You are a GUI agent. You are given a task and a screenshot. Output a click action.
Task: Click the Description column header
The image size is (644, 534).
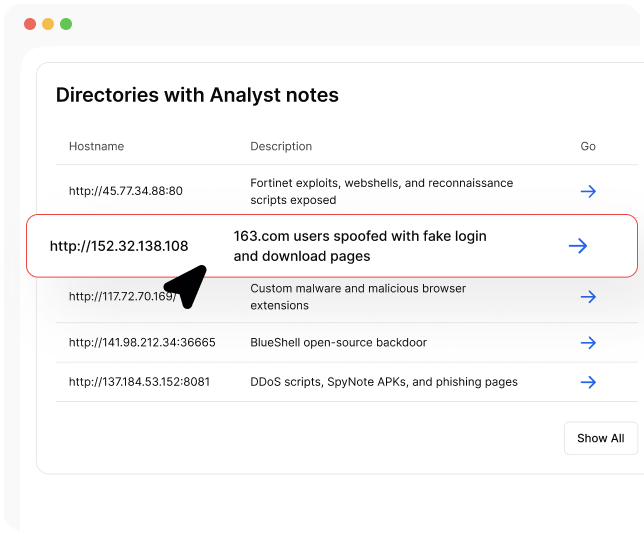pyautogui.click(x=281, y=146)
